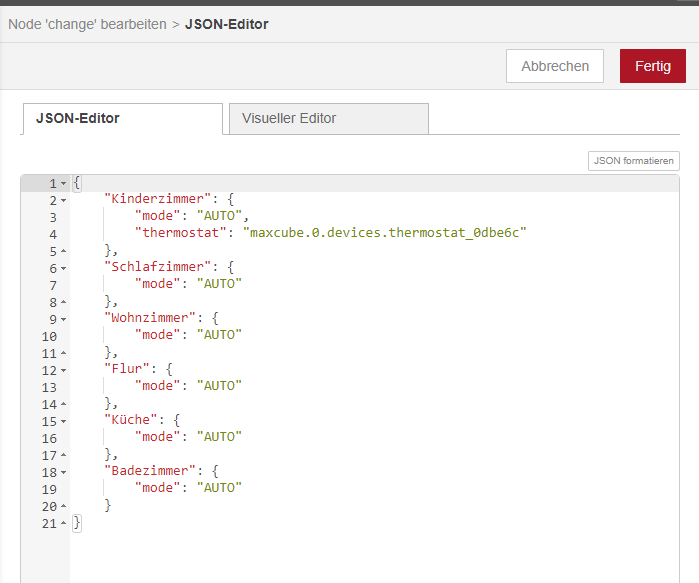Click the "Wohnzimmer" key on line 9
The image size is (699, 583).
tap(150, 318)
